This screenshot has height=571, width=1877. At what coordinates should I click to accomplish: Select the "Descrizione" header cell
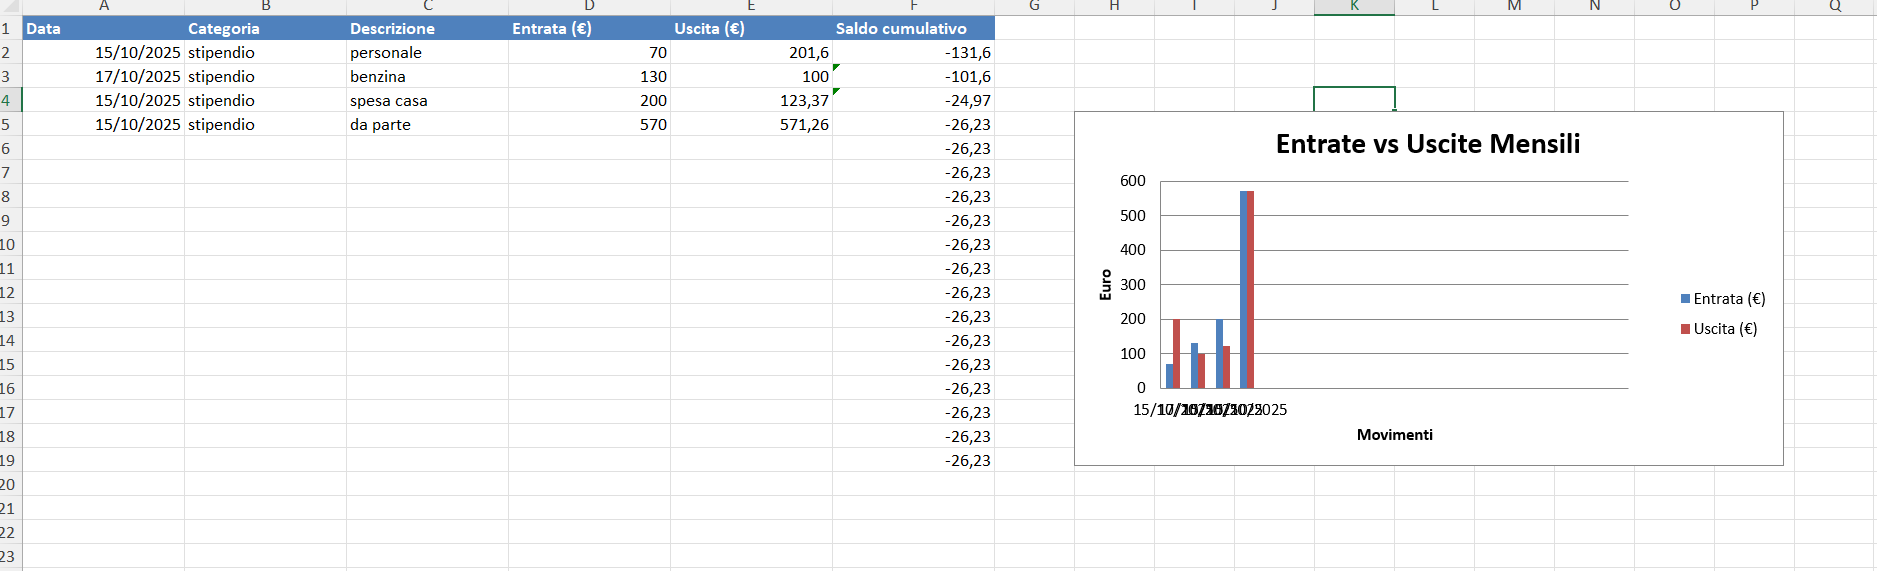[x=426, y=28]
